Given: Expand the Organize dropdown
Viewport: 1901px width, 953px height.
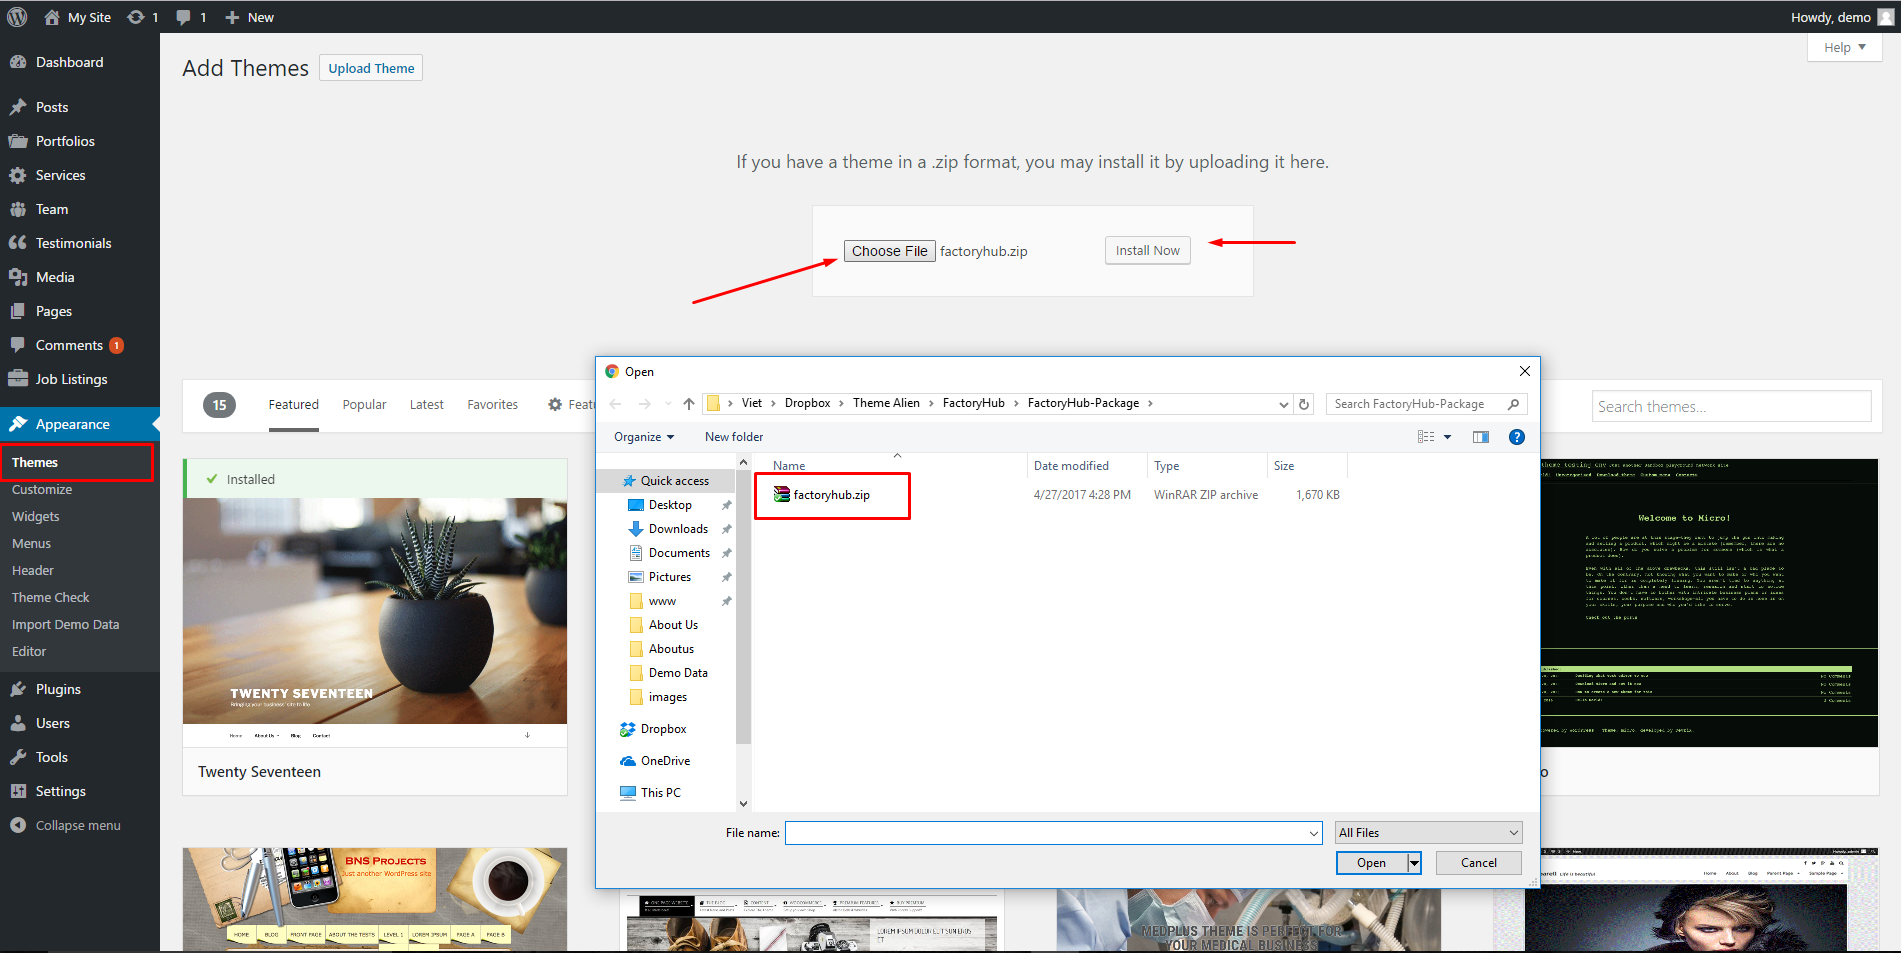Looking at the screenshot, I should coord(644,437).
